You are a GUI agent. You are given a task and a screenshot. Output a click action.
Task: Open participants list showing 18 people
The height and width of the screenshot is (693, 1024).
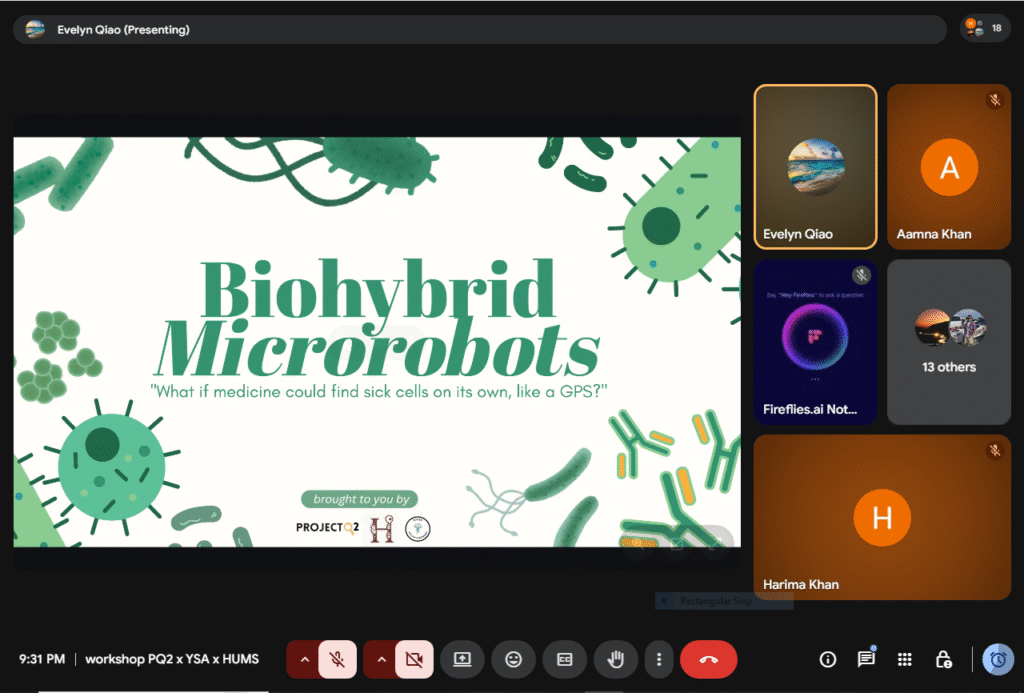(984, 29)
